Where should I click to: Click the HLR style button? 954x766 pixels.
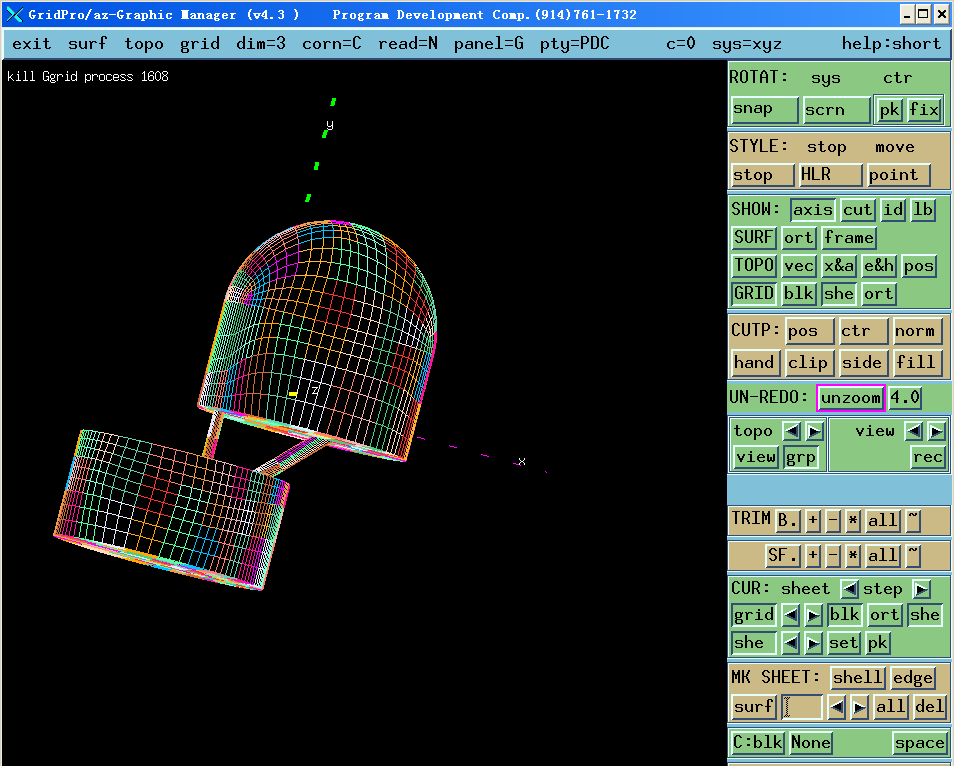tap(829, 175)
